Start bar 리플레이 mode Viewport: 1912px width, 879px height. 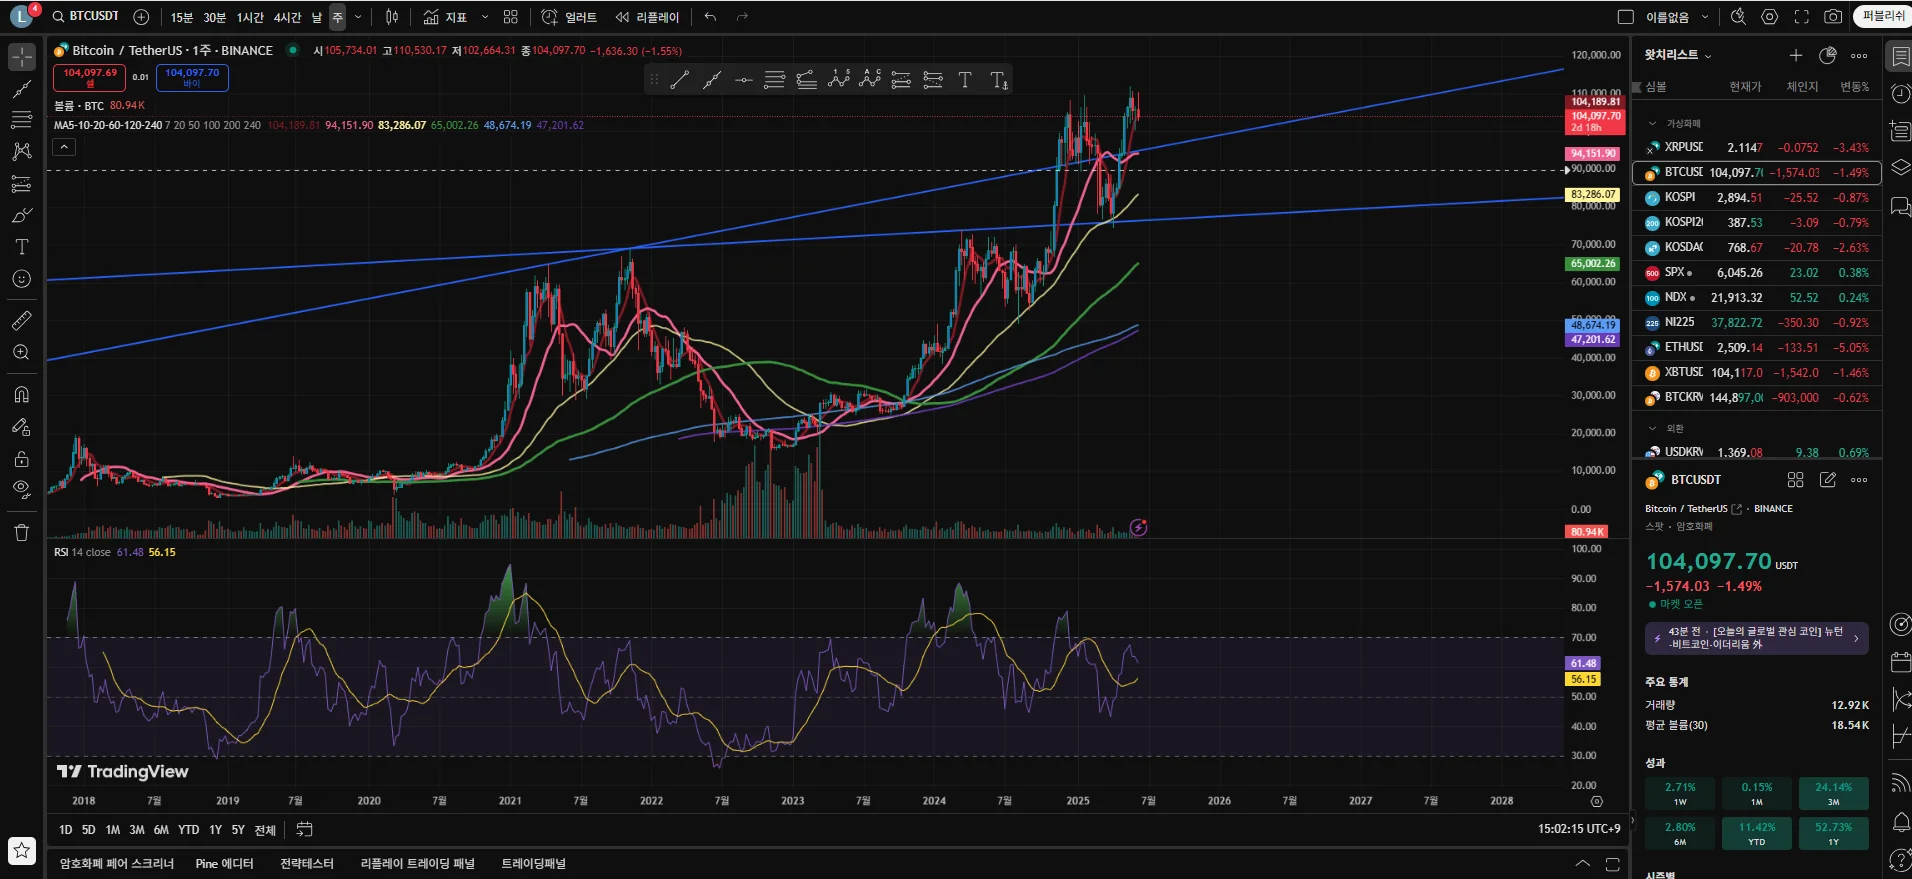[x=647, y=17]
